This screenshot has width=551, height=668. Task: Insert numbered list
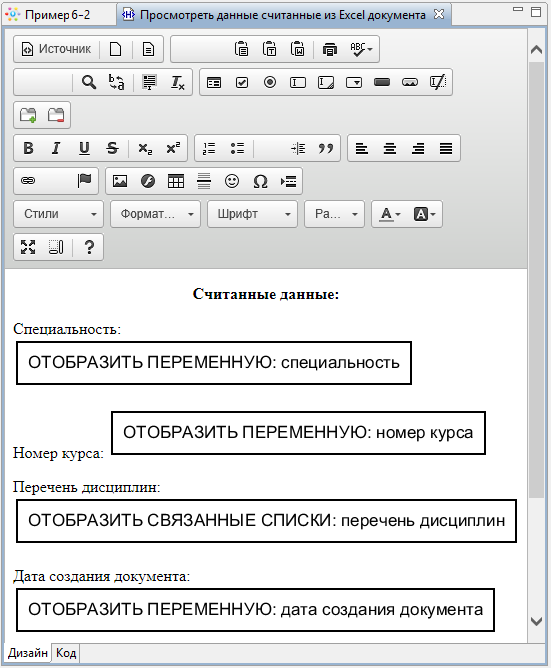pyautogui.click(x=209, y=148)
